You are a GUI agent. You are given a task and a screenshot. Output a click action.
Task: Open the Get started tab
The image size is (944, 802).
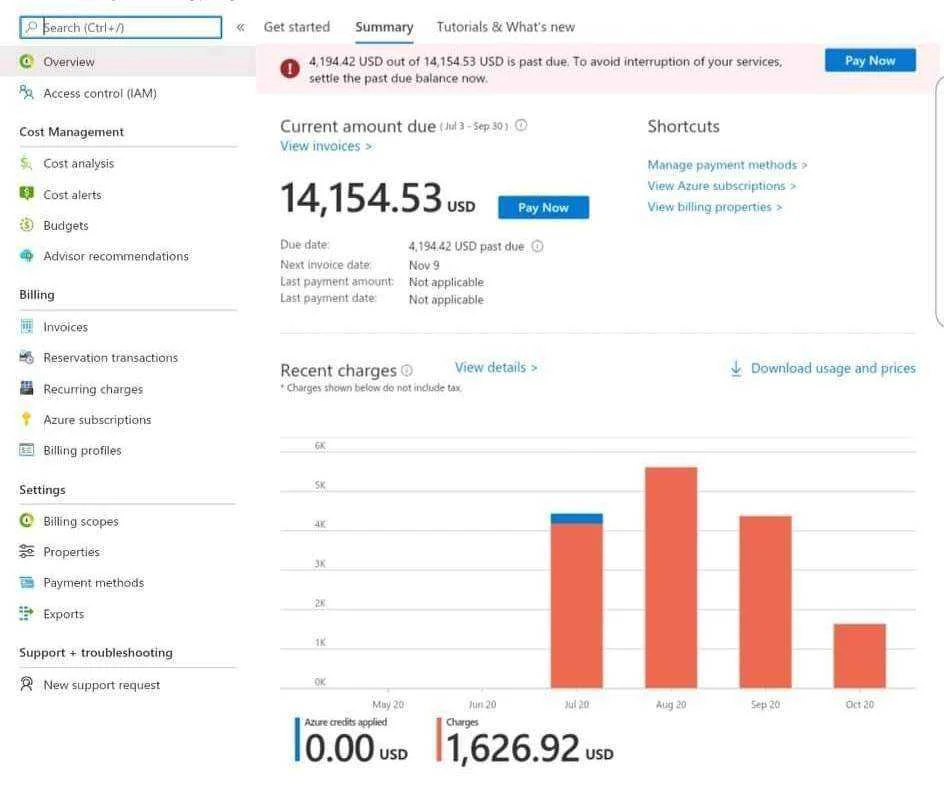point(297,27)
